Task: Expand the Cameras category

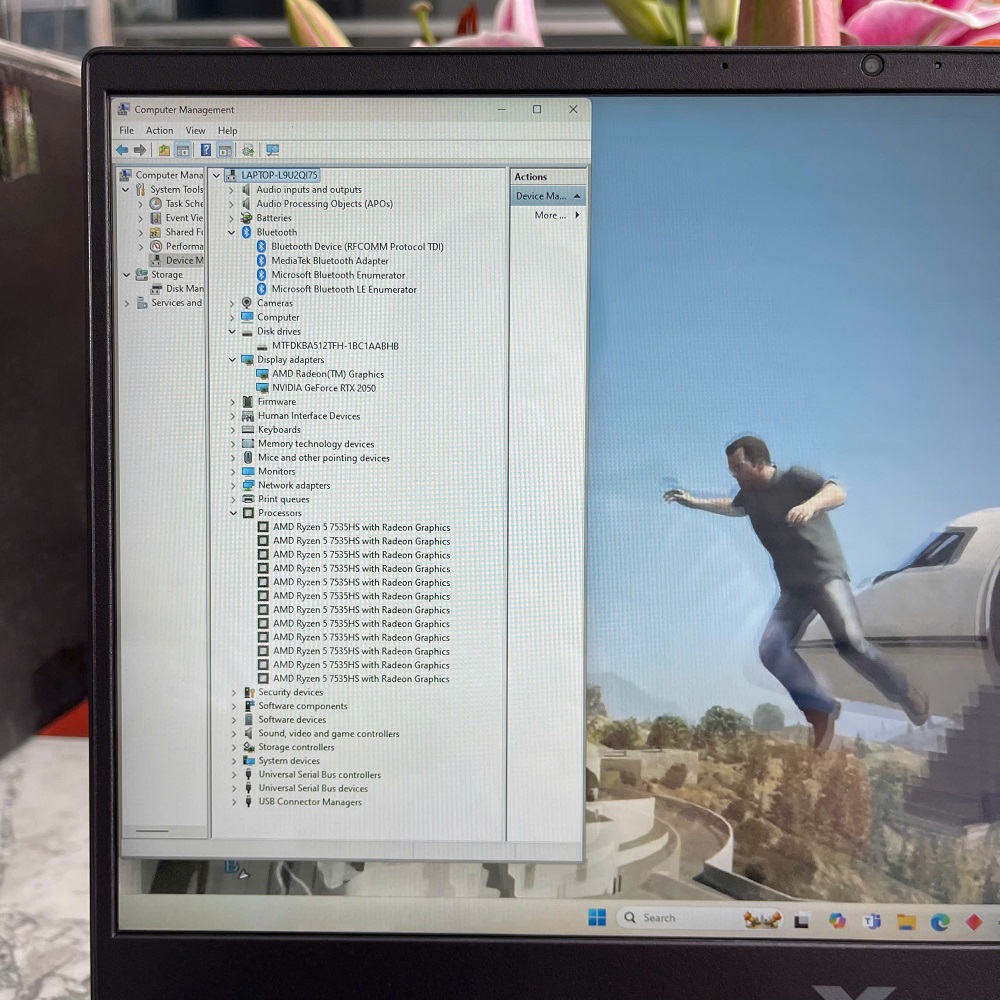Action: [x=232, y=304]
